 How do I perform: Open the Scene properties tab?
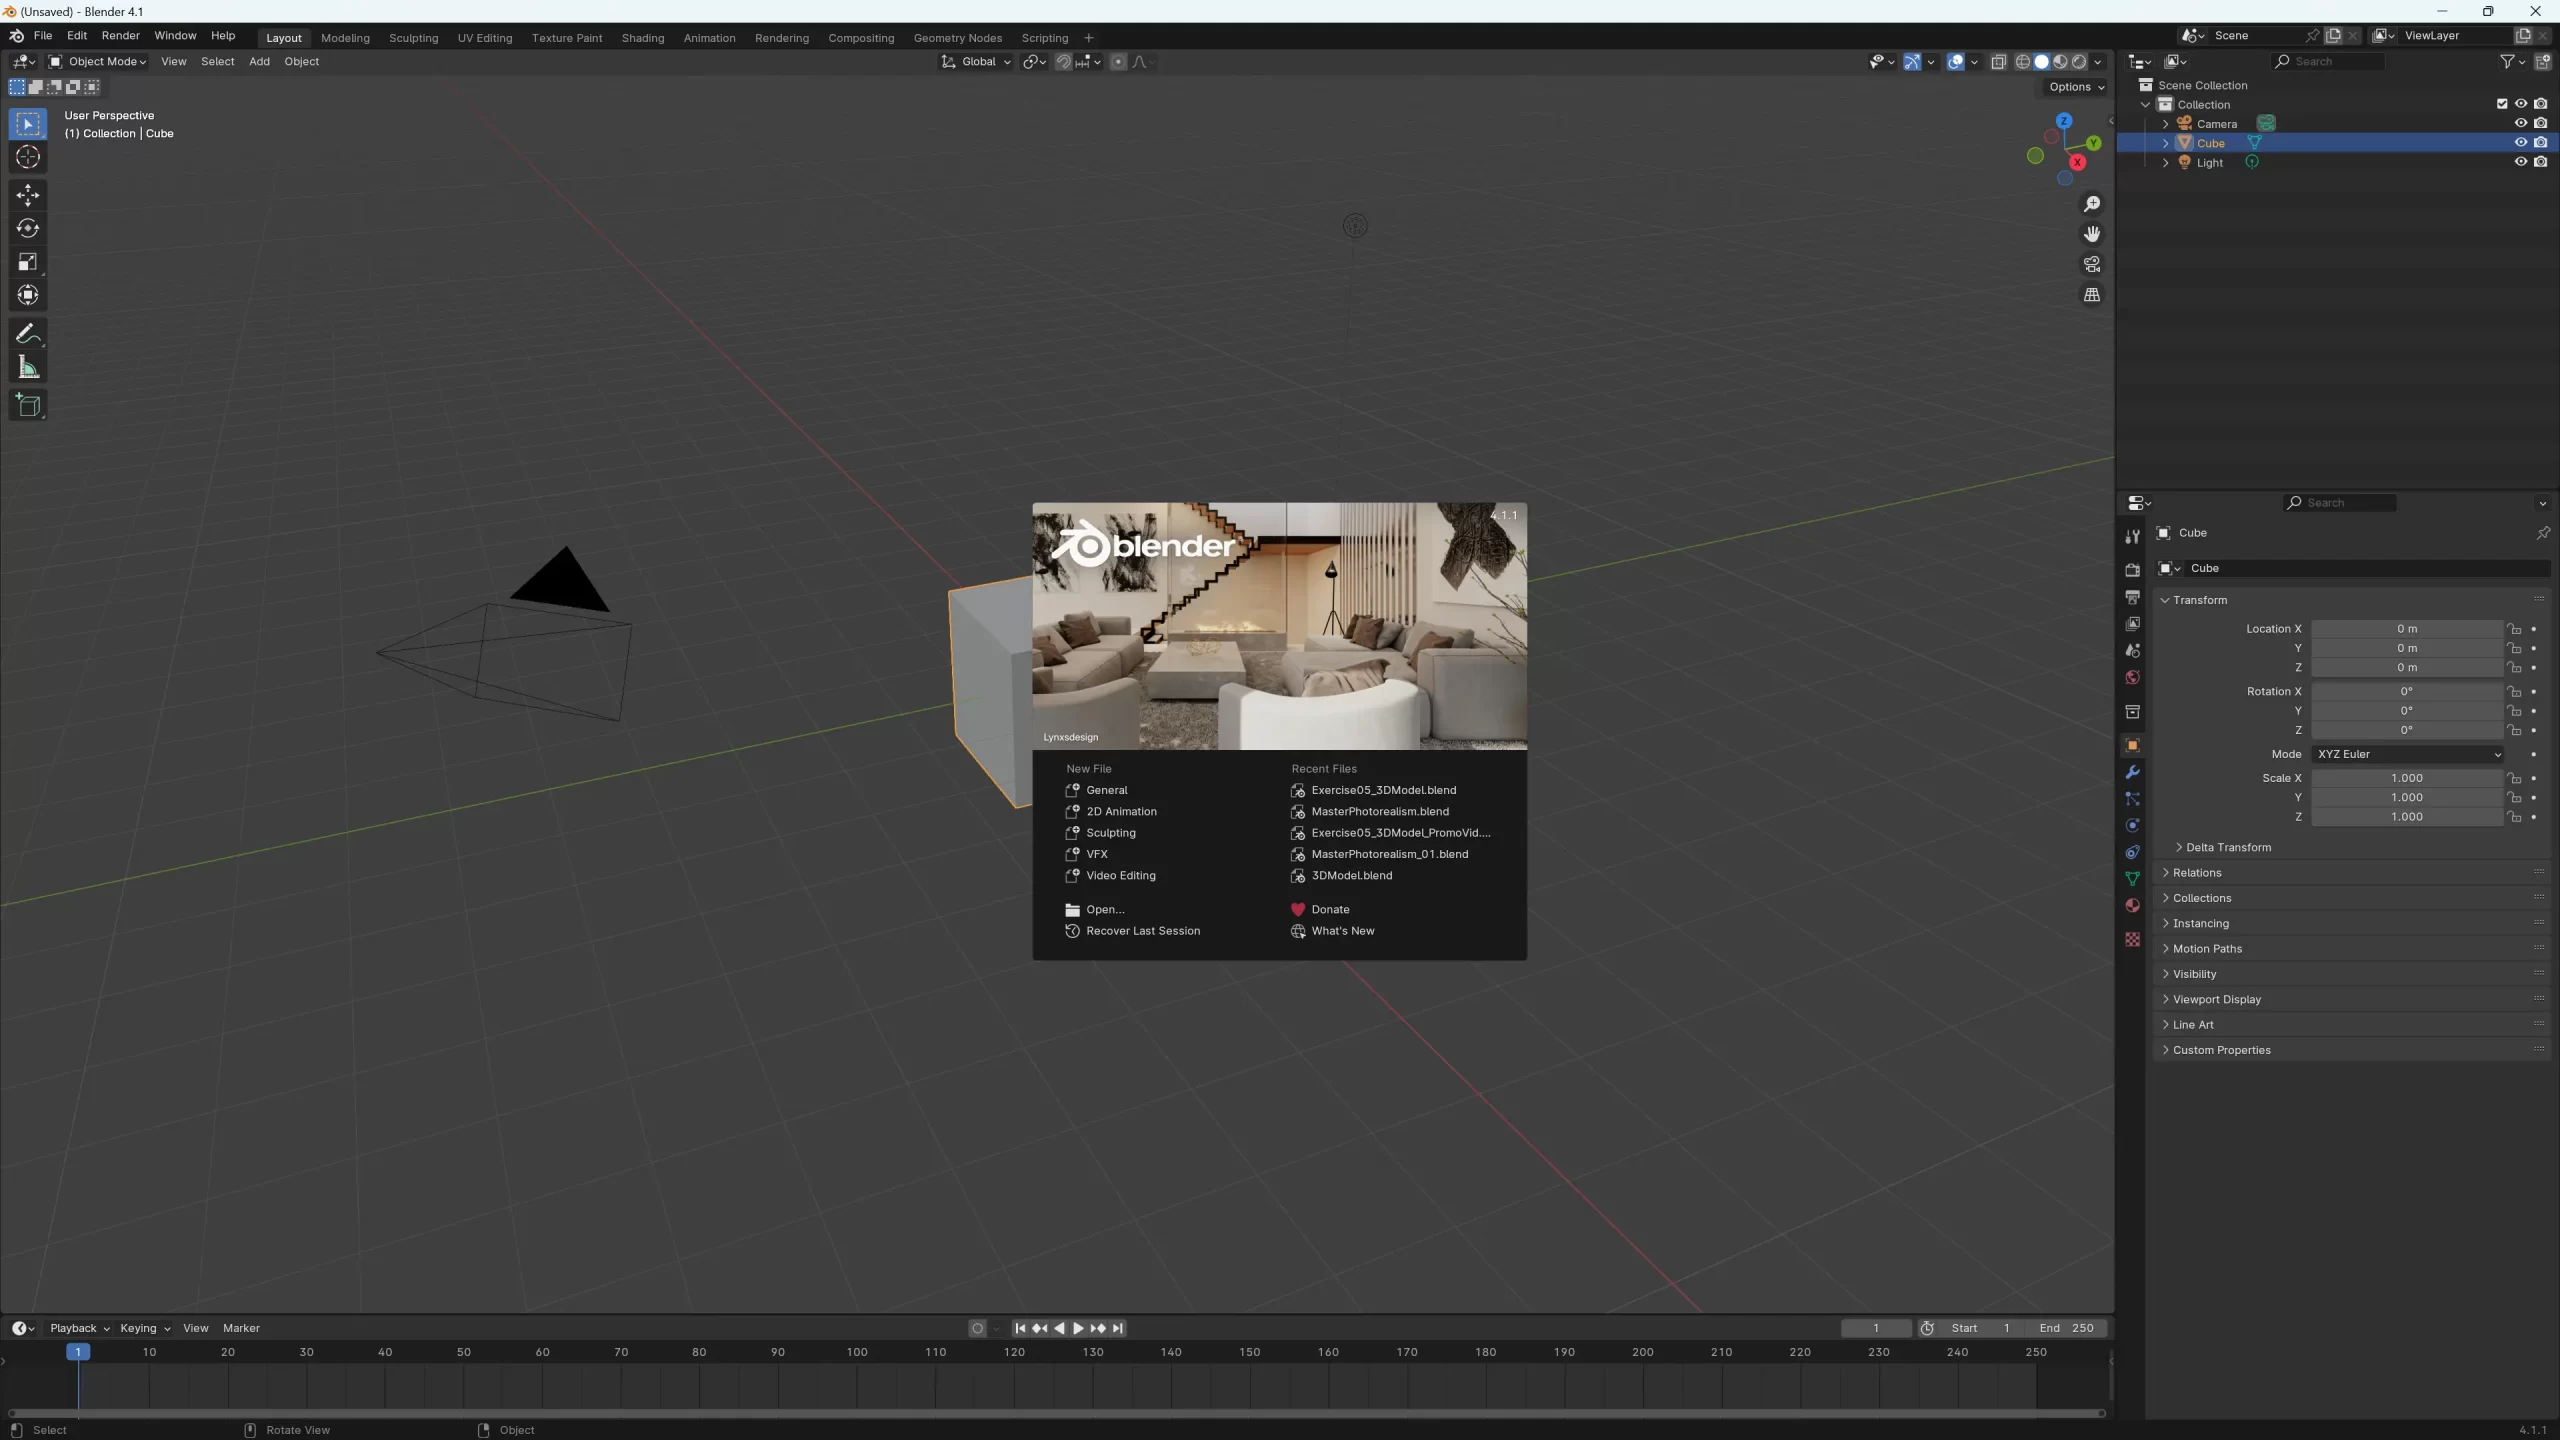pyautogui.click(x=2132, y=651)
